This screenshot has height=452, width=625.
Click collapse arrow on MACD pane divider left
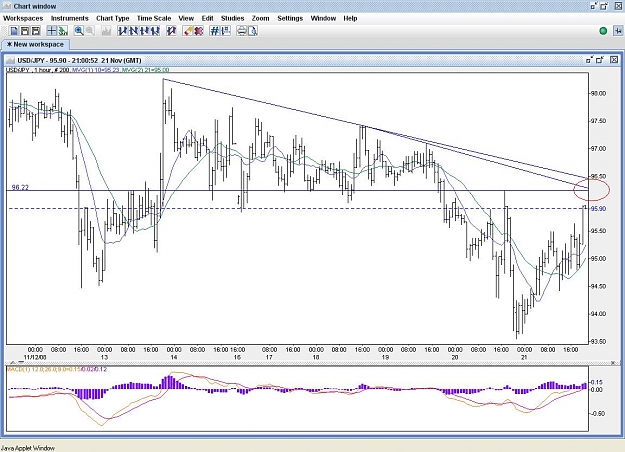pos(13,363)
